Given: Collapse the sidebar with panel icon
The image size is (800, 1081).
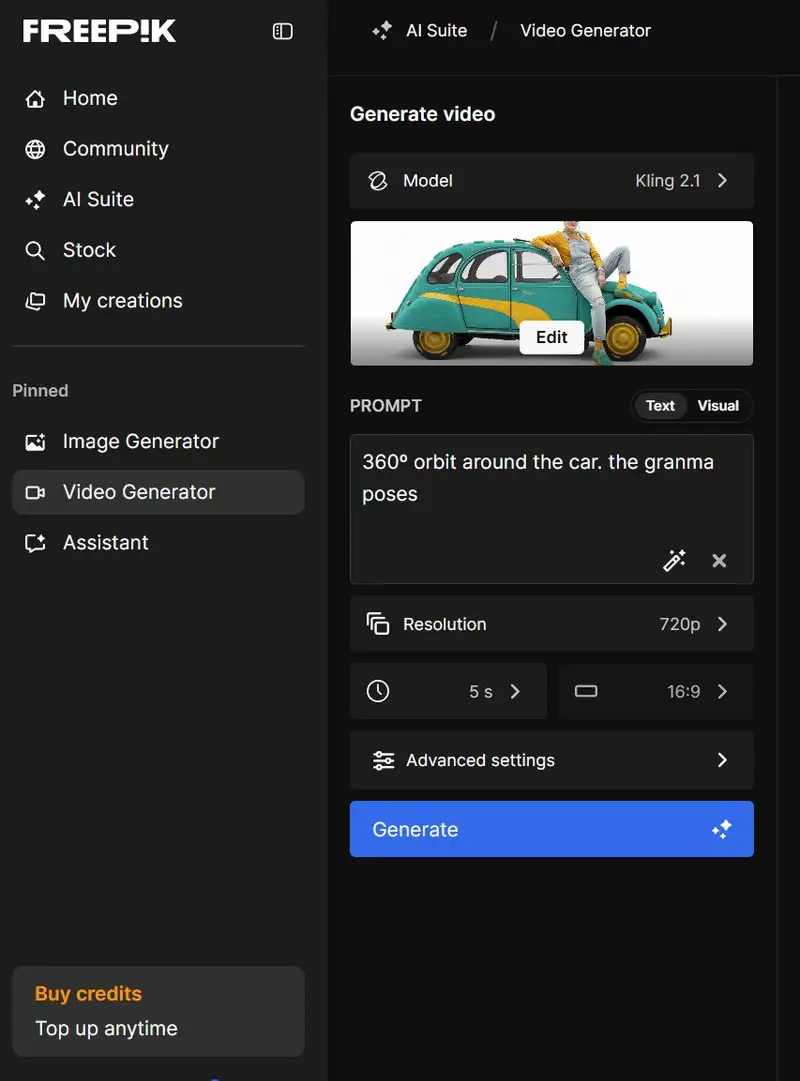Looking at the screenshot, I should [283, 31].
